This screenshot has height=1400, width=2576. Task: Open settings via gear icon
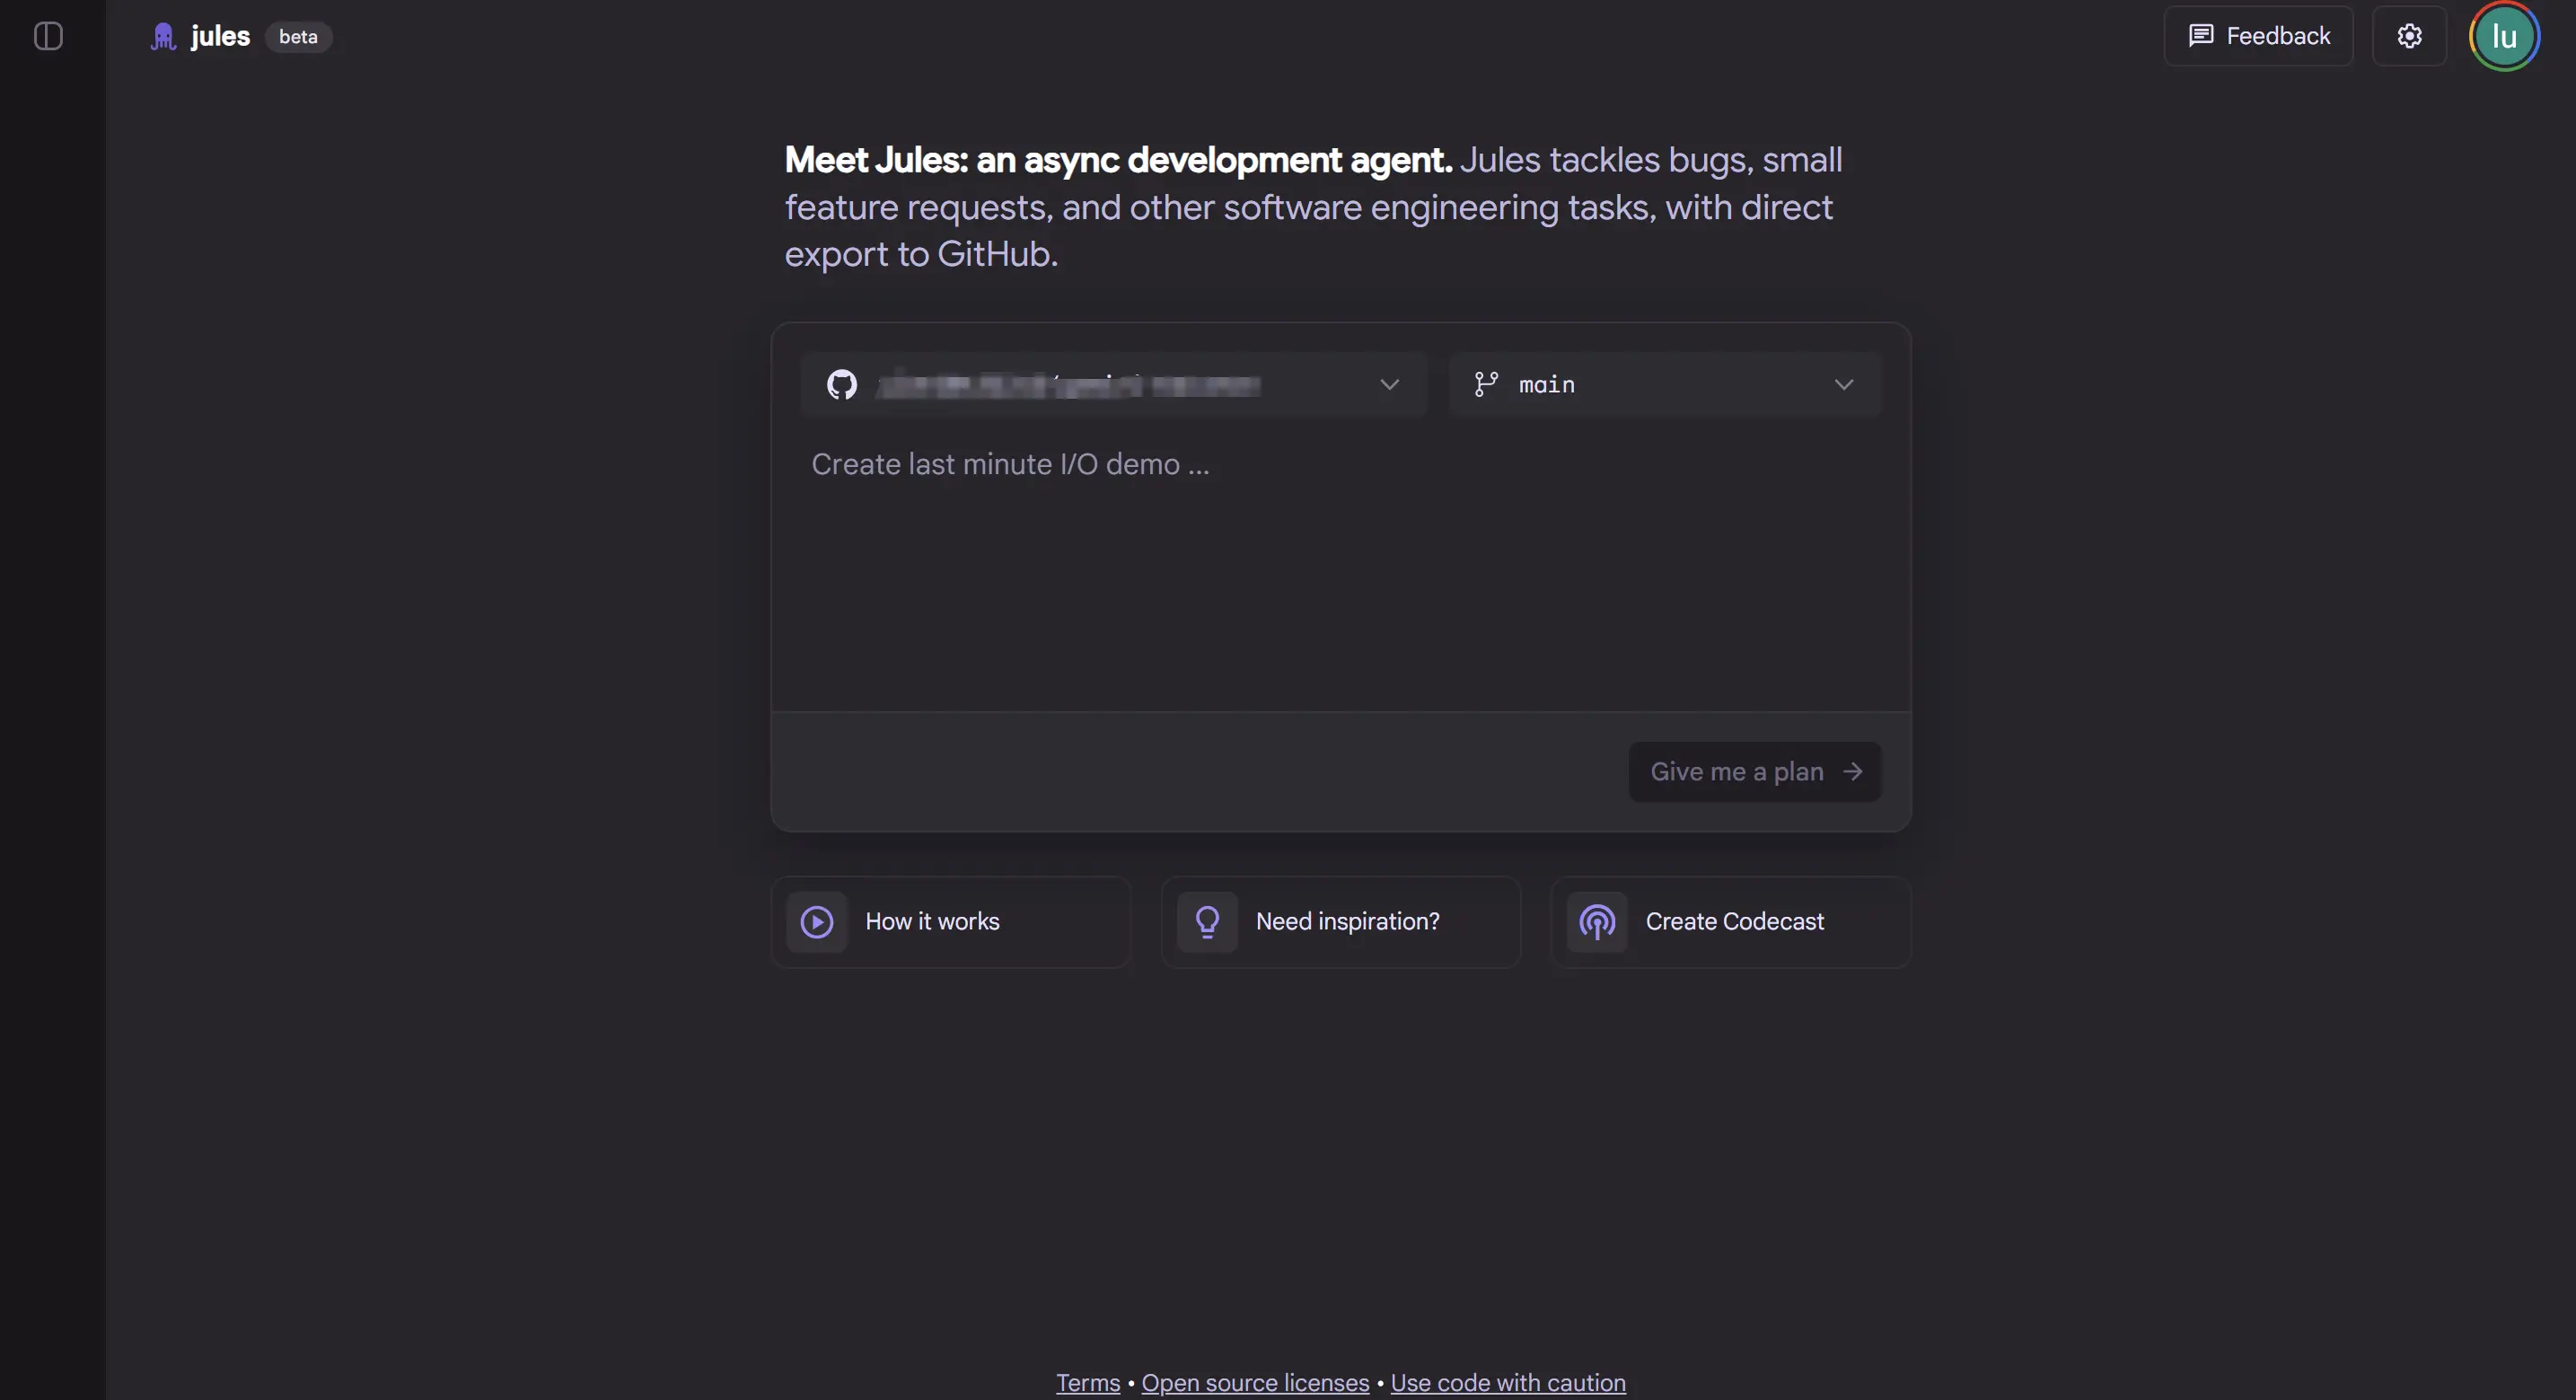[2409, 36]
